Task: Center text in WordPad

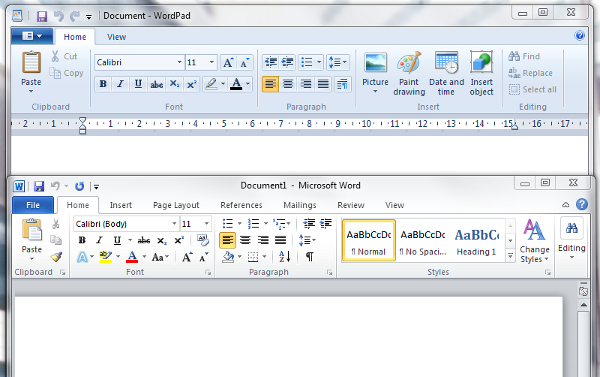Action: (x=288, y=84)
